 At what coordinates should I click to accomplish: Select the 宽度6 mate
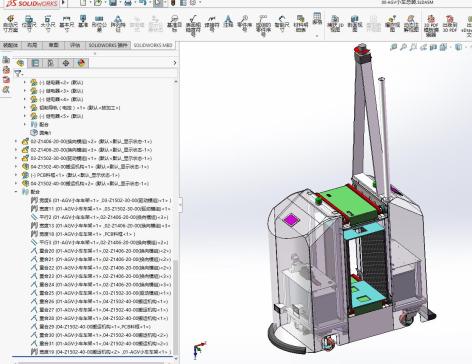[101, 200]
